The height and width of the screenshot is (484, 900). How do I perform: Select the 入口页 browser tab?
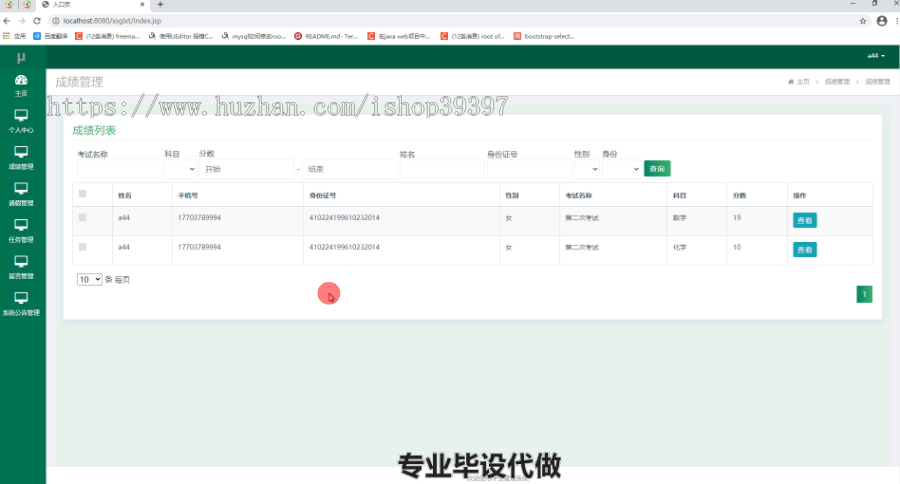tap(92, 5)
